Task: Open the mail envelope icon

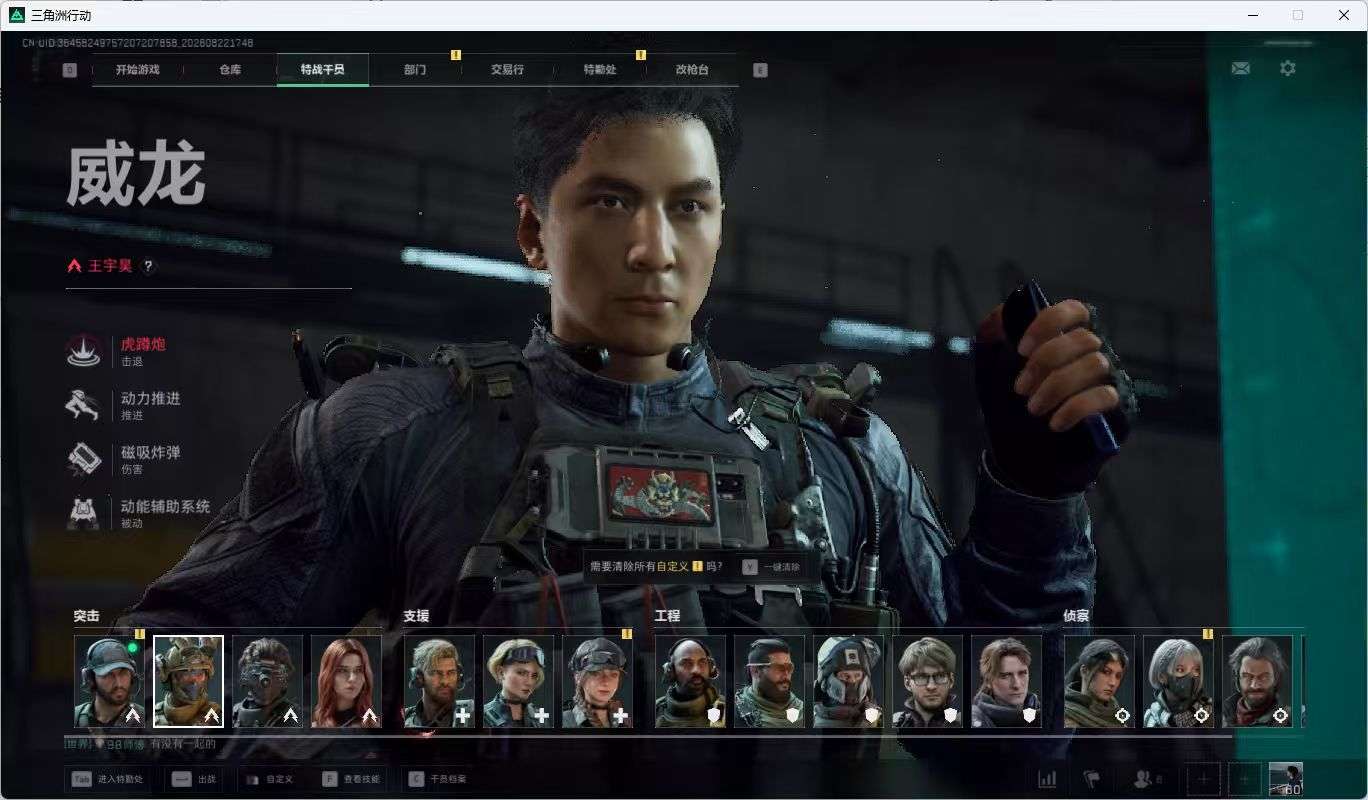Action: [1240, 68]
